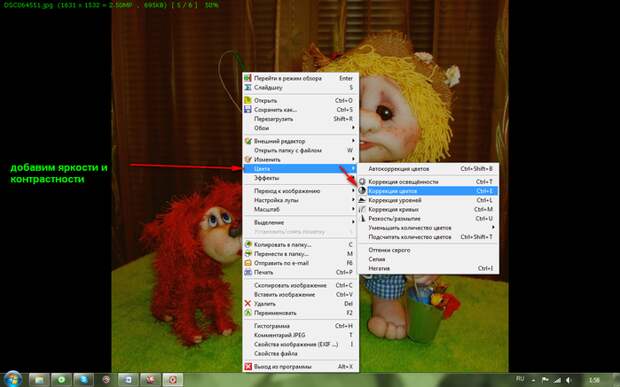The height and width of the screenshot is (387, 620).
Task: Apply the Сепия color effect
Action: point(428,259)
